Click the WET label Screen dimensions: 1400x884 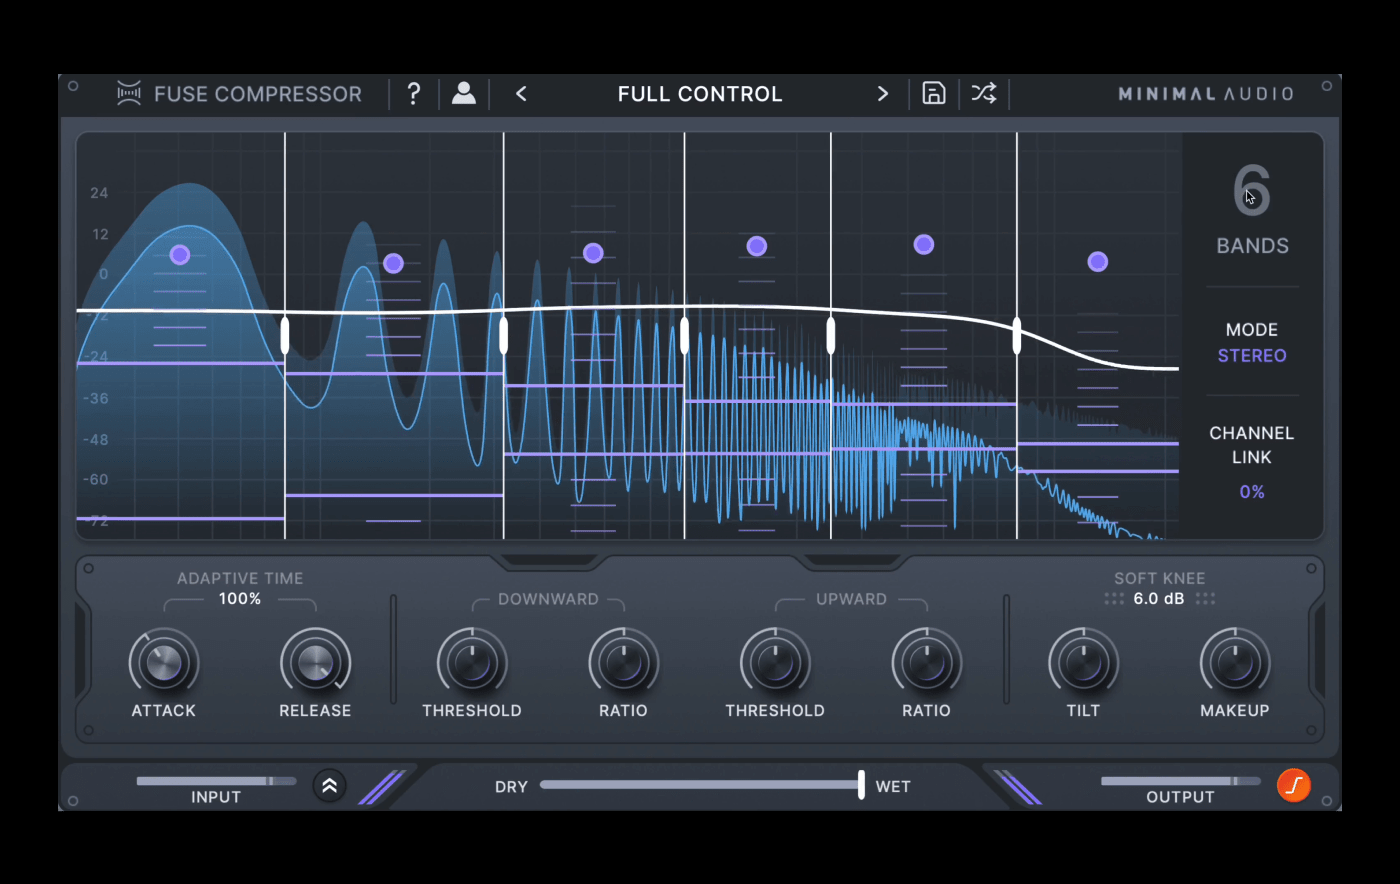[893, 787]
